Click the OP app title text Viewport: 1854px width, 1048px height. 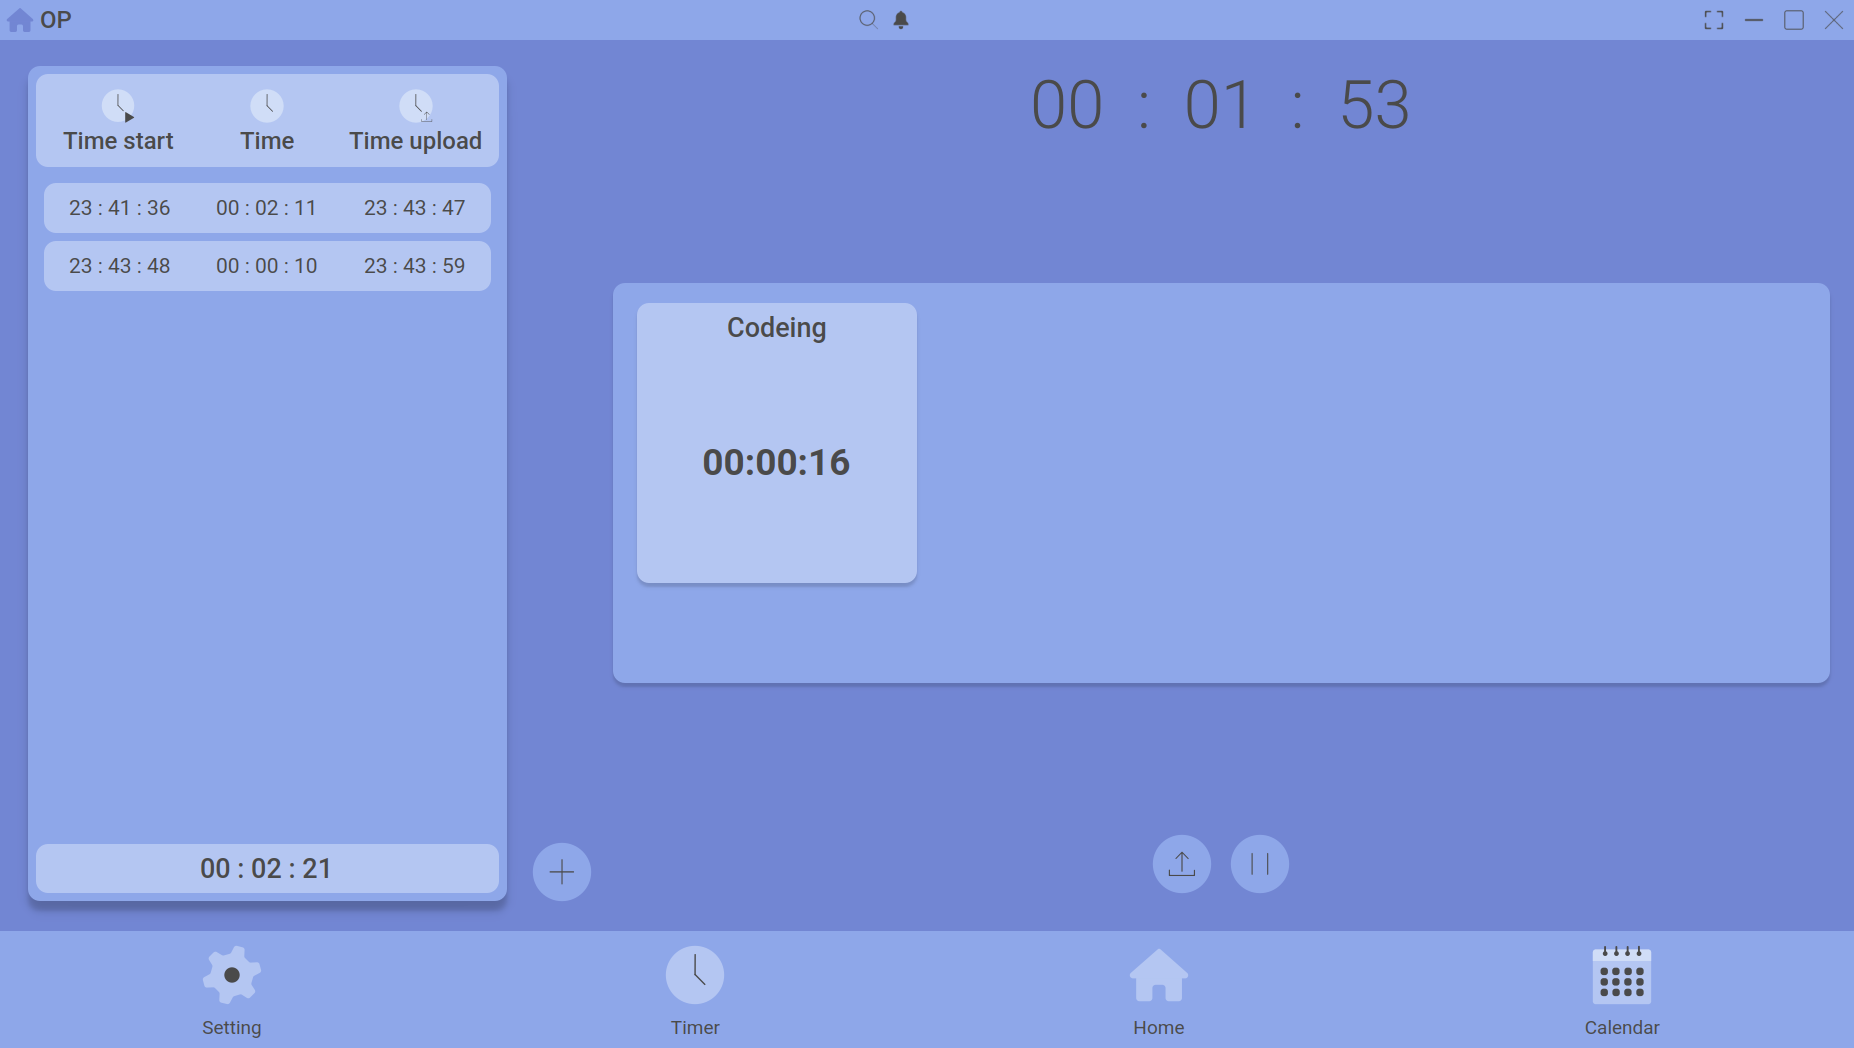coord(56,21)
